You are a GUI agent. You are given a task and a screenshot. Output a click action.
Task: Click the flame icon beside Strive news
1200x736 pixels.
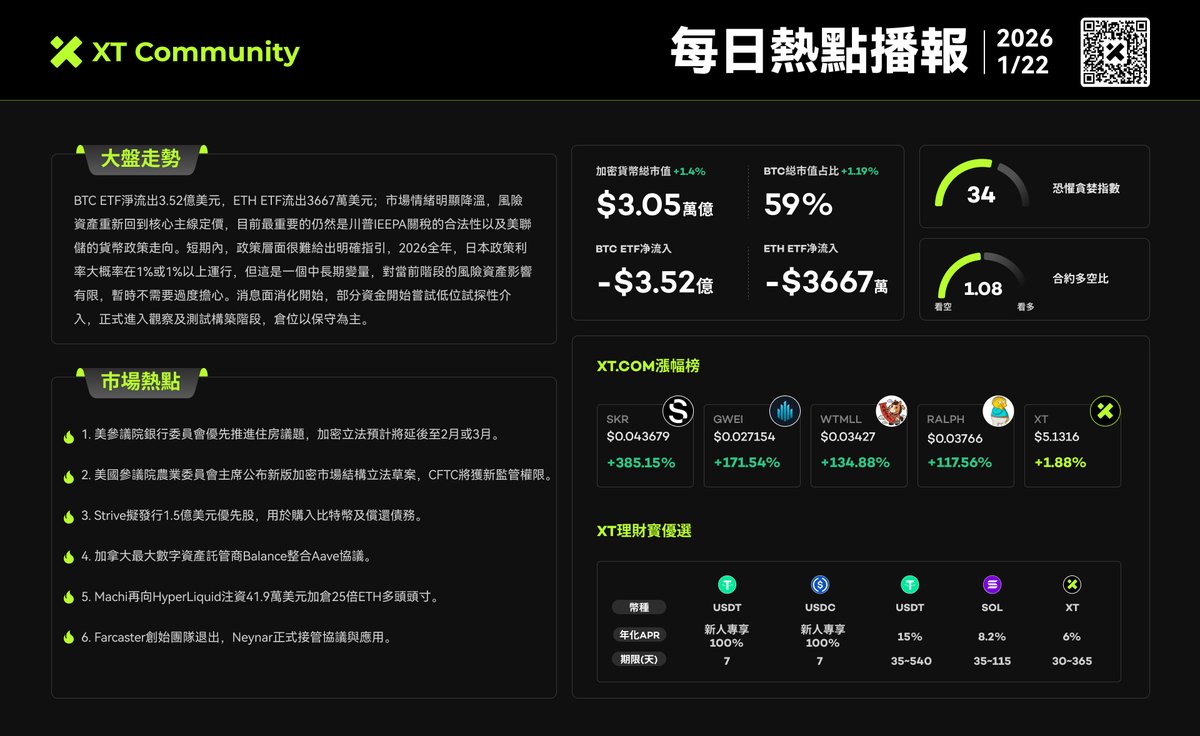[68, 516]
